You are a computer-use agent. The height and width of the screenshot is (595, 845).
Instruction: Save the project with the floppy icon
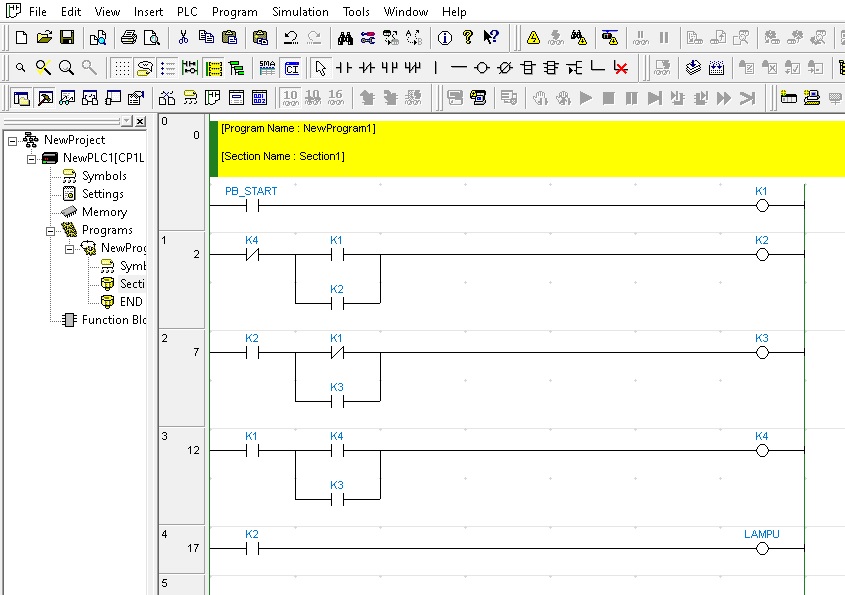tap(67, 38)
